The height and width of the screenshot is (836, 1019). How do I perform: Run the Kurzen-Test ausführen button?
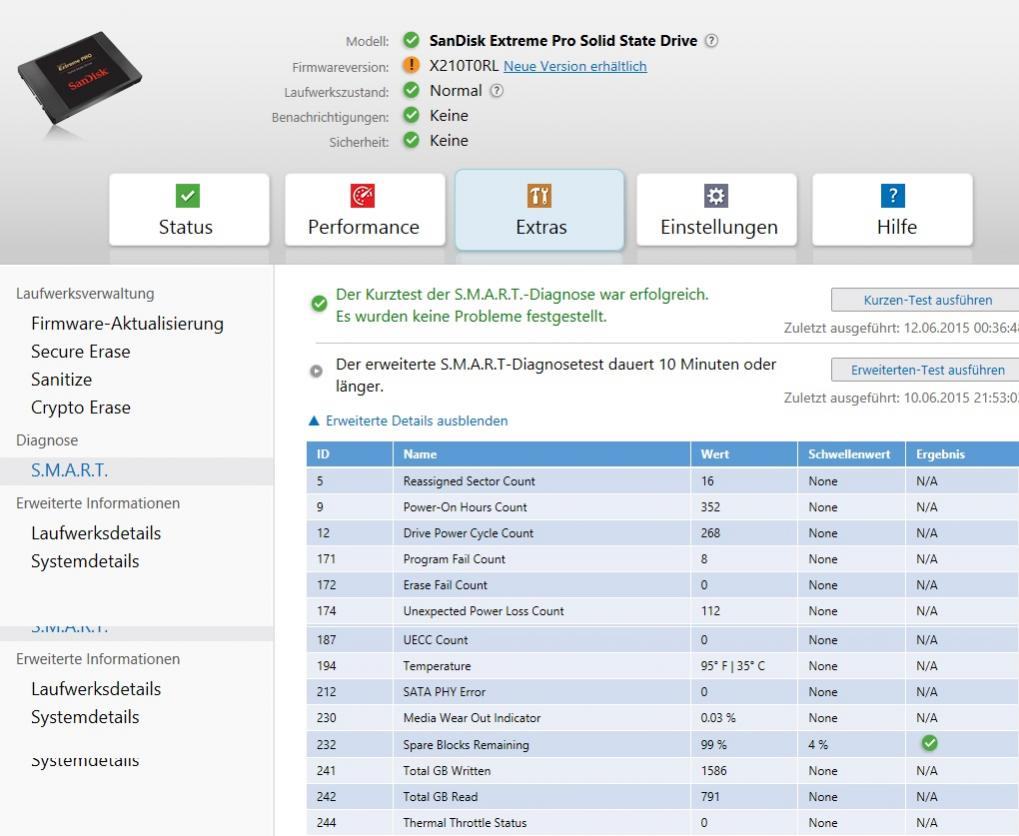tap(927, 300)
